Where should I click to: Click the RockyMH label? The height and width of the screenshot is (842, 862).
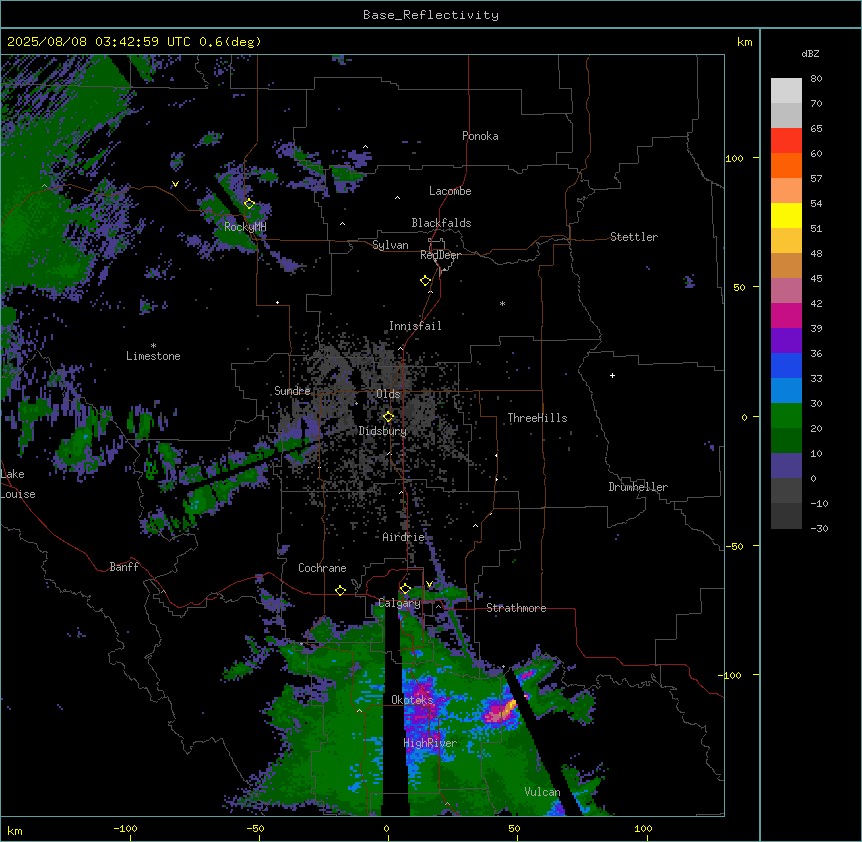245,227
